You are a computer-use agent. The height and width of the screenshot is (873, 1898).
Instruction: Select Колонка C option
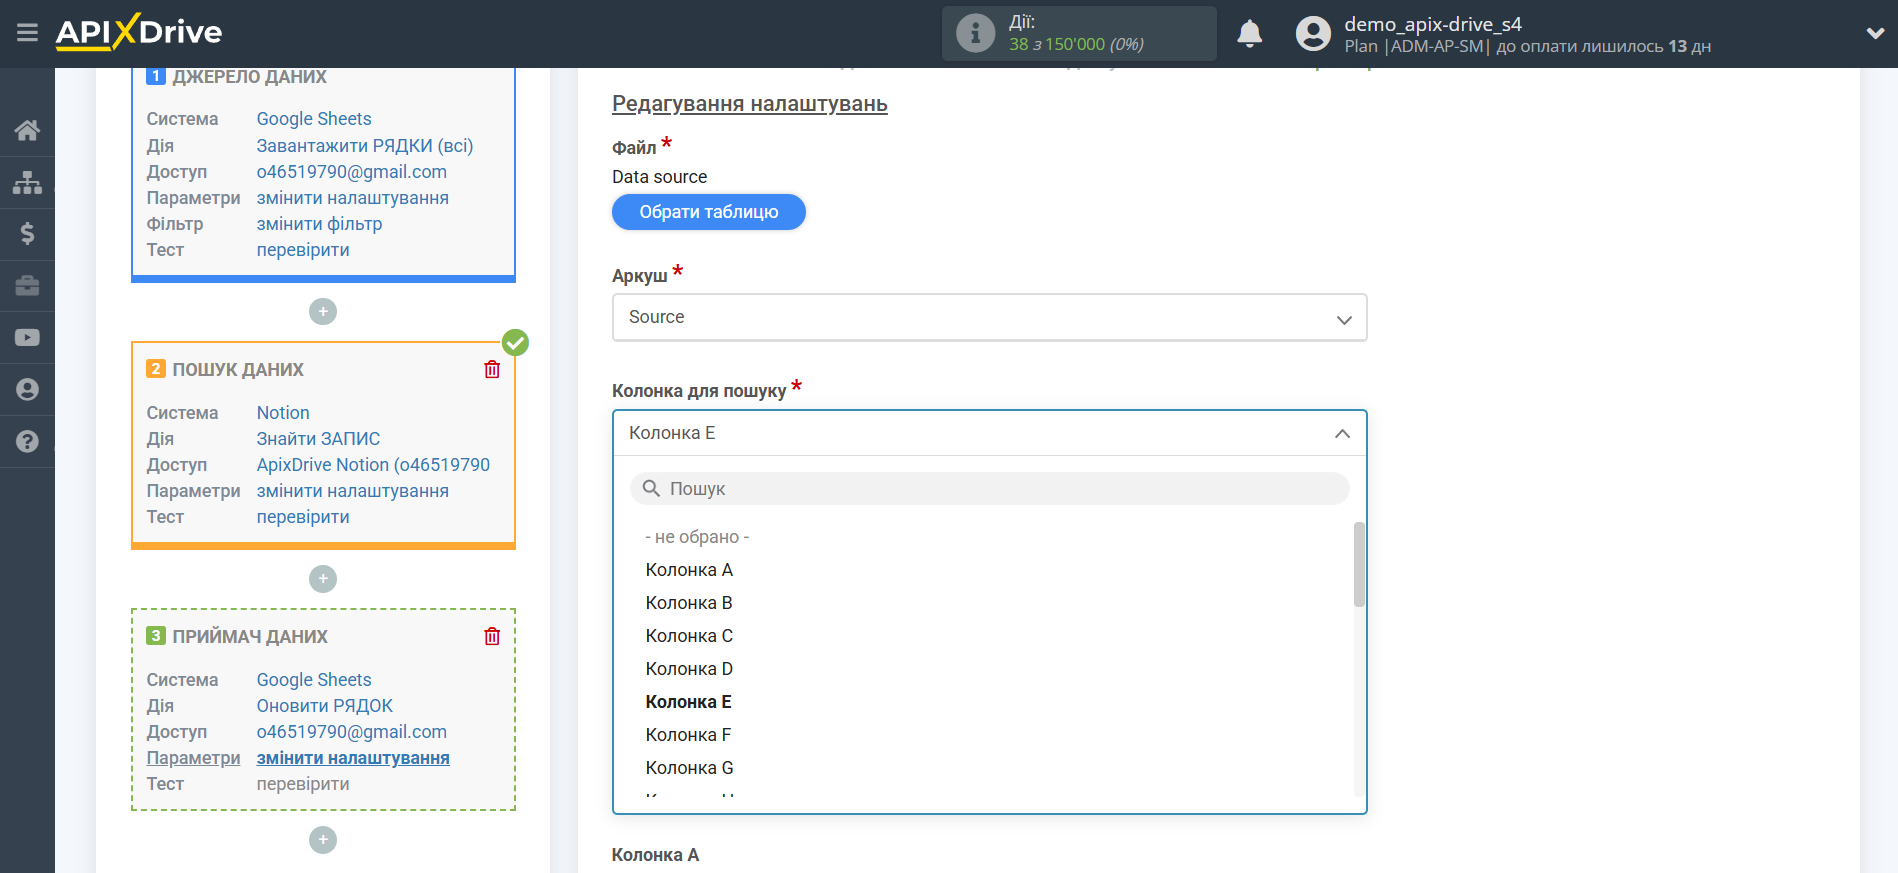tap(689, 636)
